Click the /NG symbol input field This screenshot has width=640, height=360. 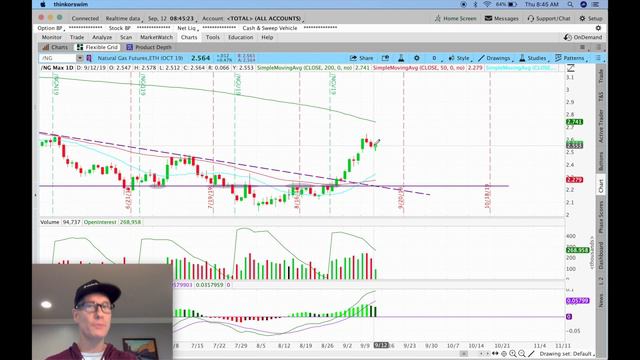click(x=58, y=58)
